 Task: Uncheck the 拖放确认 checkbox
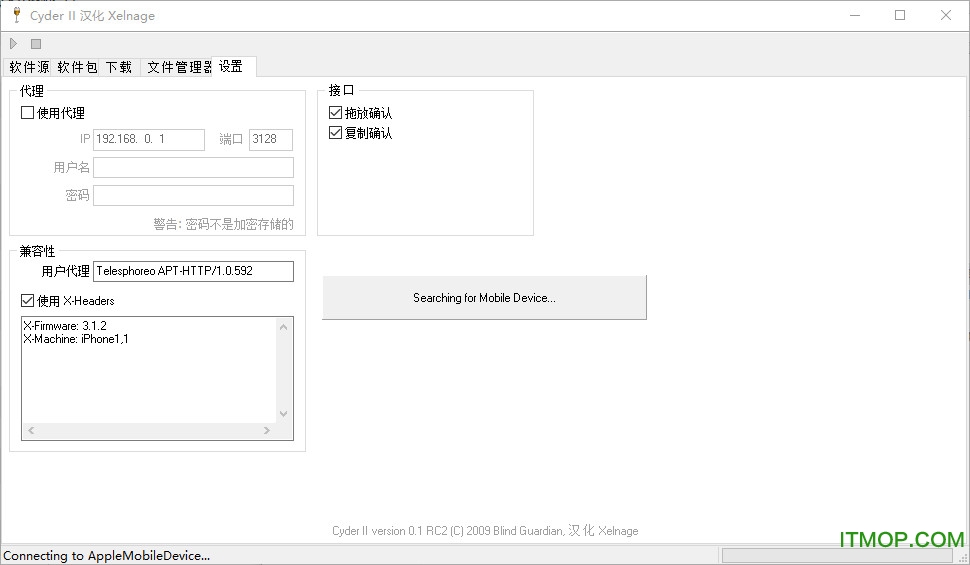tap(336, 114)
